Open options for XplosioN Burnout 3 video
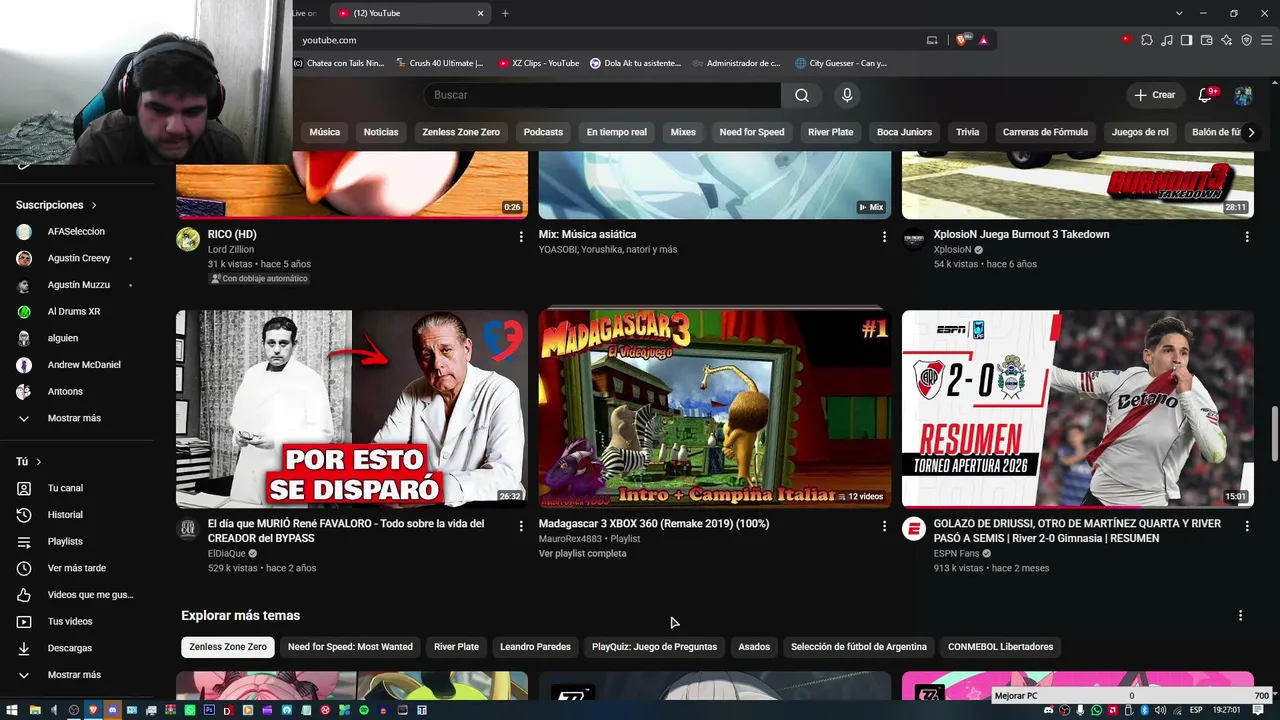This screenshot has height=720, width=1280. click(x=1247, y=237)
